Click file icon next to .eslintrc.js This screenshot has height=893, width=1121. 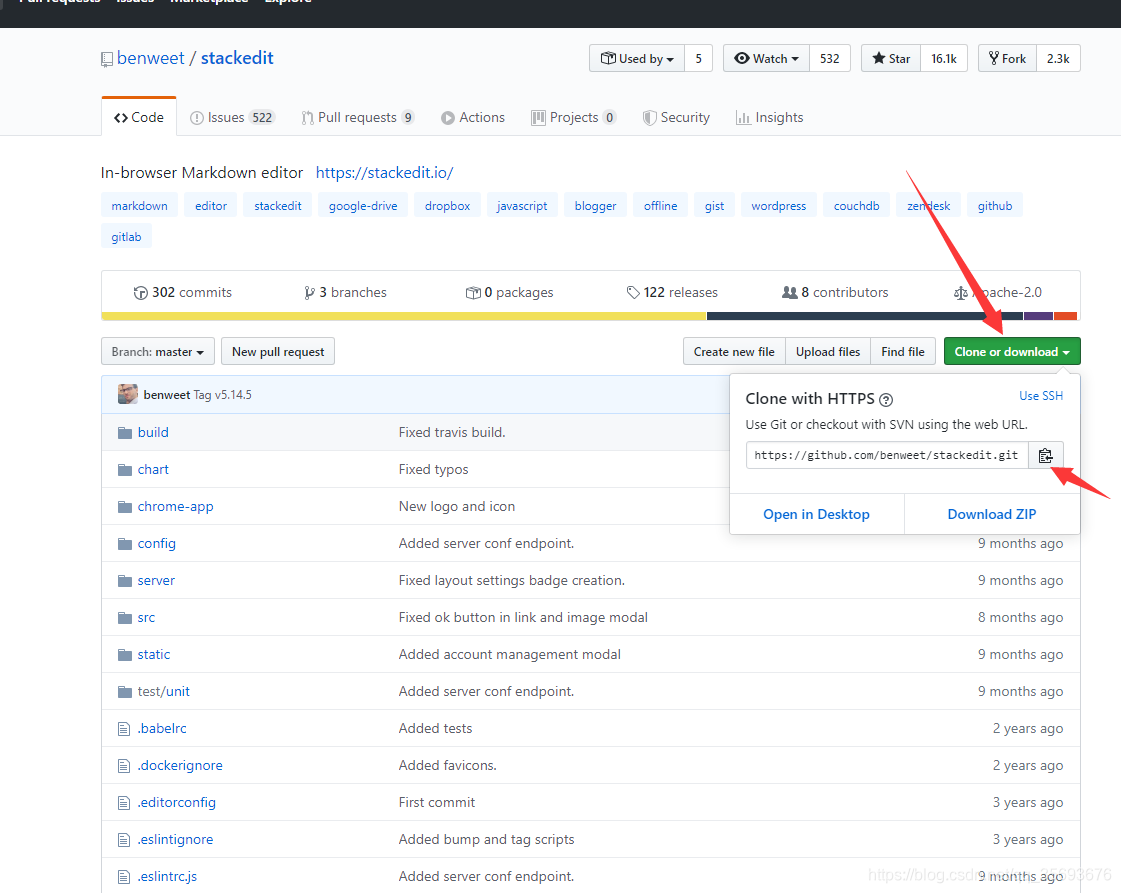click(124, 877)
